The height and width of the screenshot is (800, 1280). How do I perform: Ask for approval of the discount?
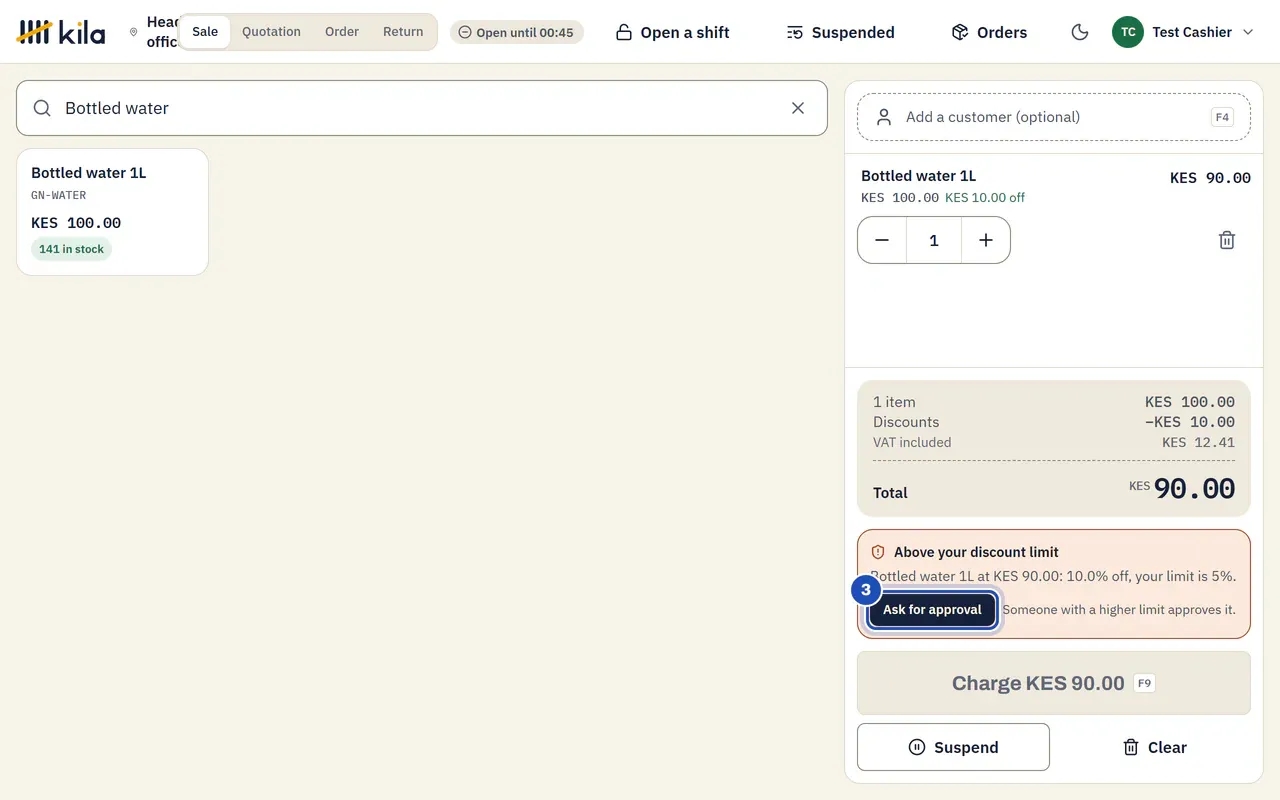[932, 610]
